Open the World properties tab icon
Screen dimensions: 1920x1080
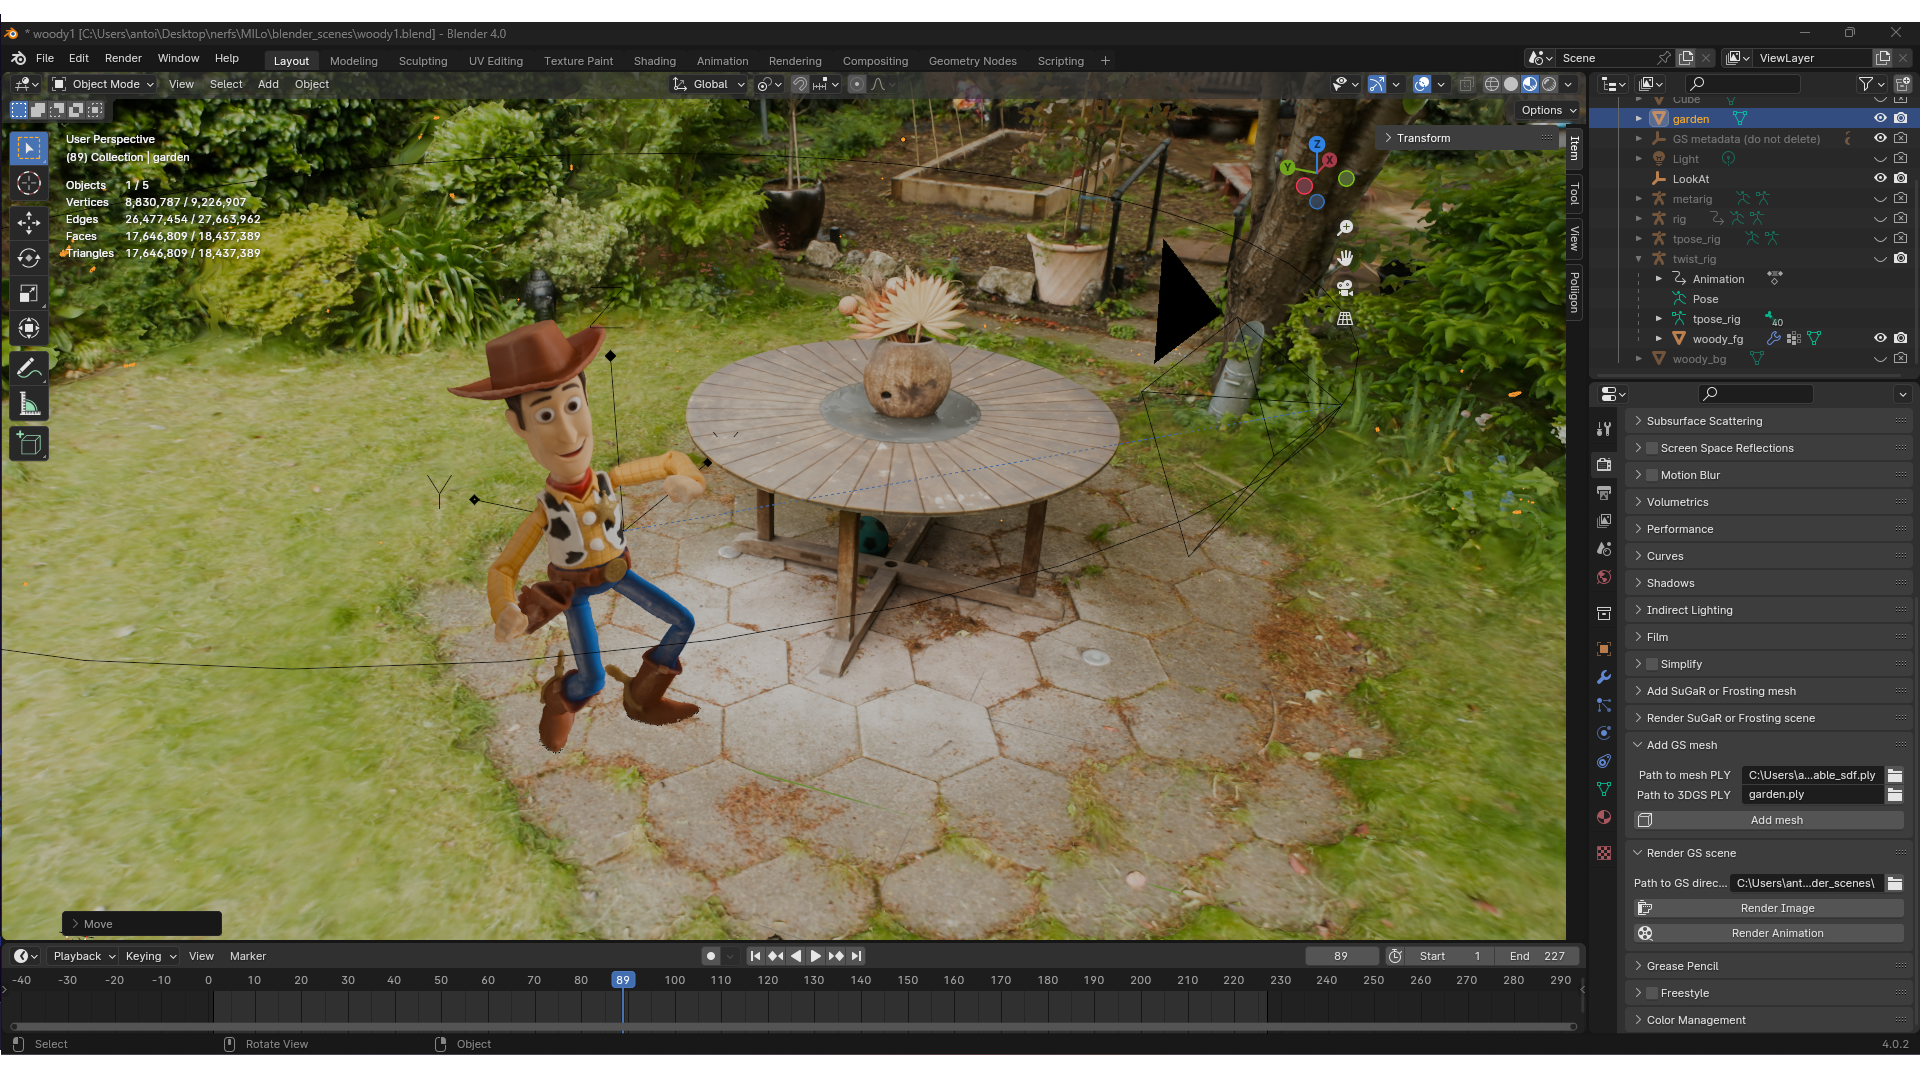pyautogui.click(x=1604, y=577)
